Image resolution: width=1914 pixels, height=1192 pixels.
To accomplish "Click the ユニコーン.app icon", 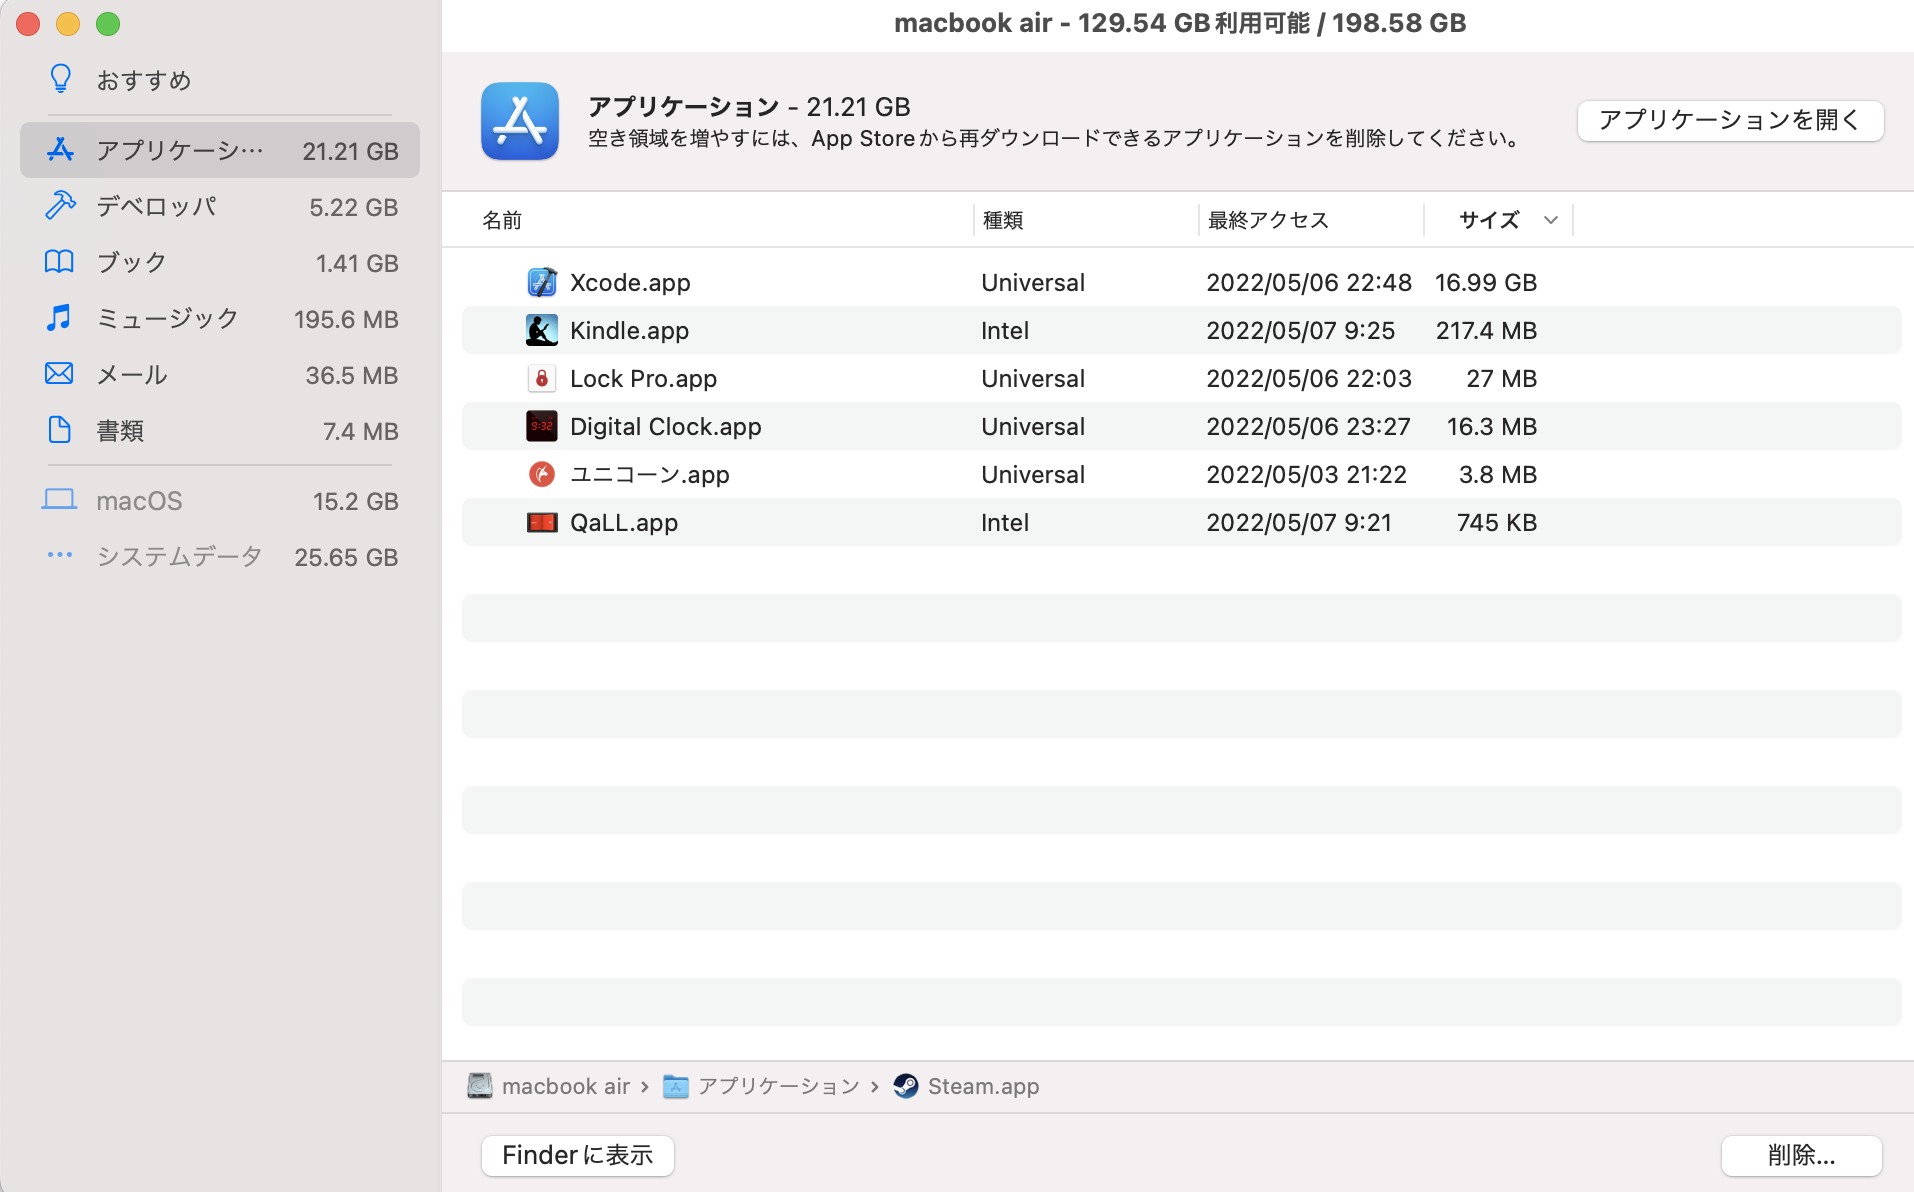I will coord(542,474).
